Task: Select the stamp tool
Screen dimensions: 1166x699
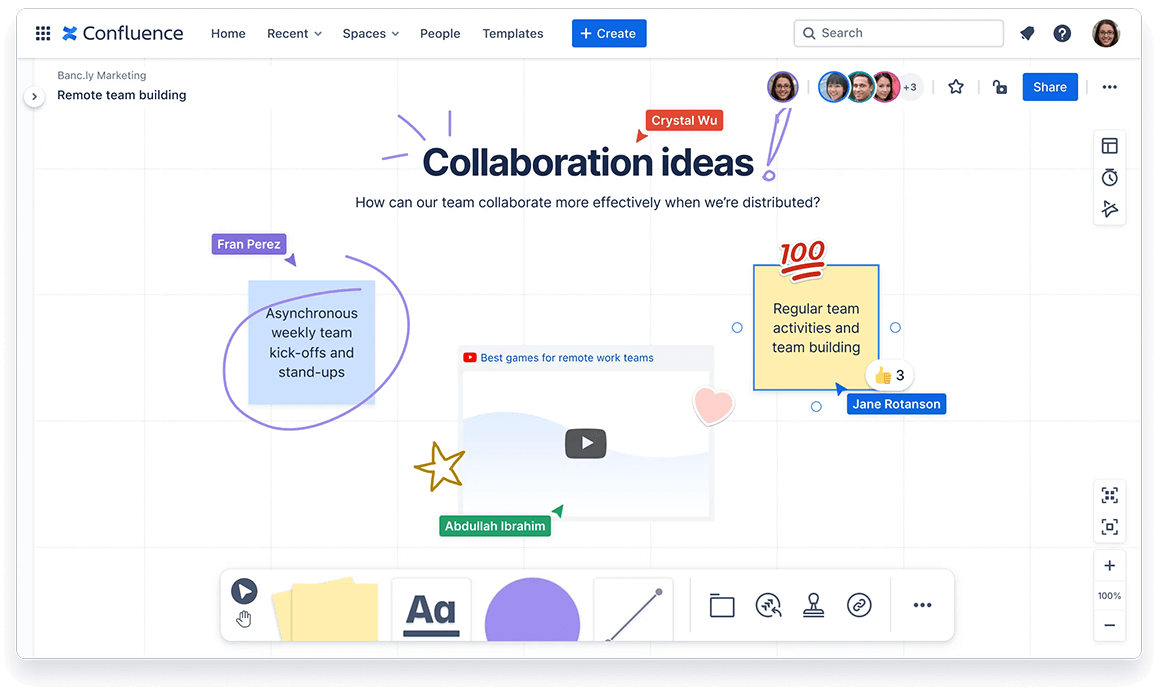Action: click(x=813, y=605)
